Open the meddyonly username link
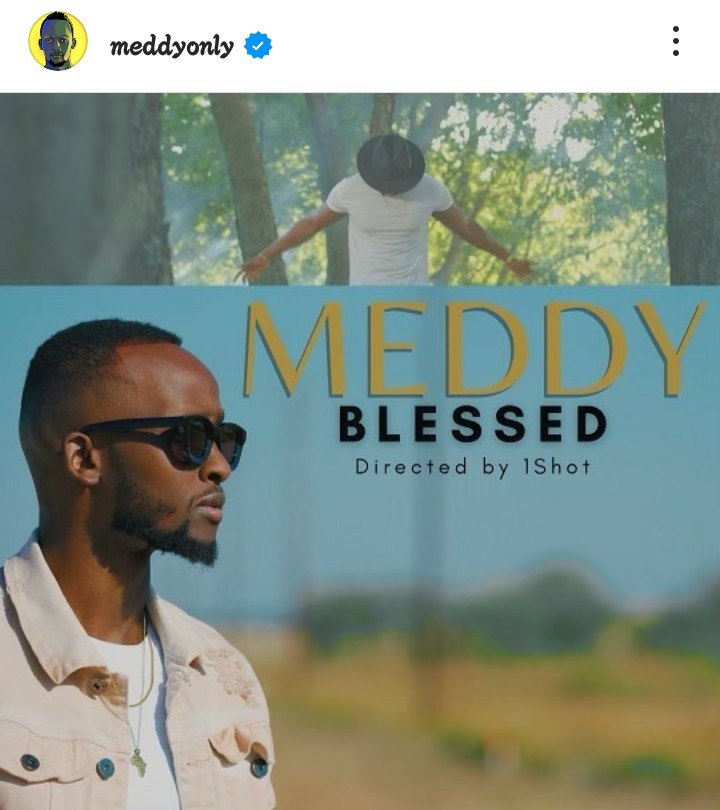The image size is (720, 810). 172,46
